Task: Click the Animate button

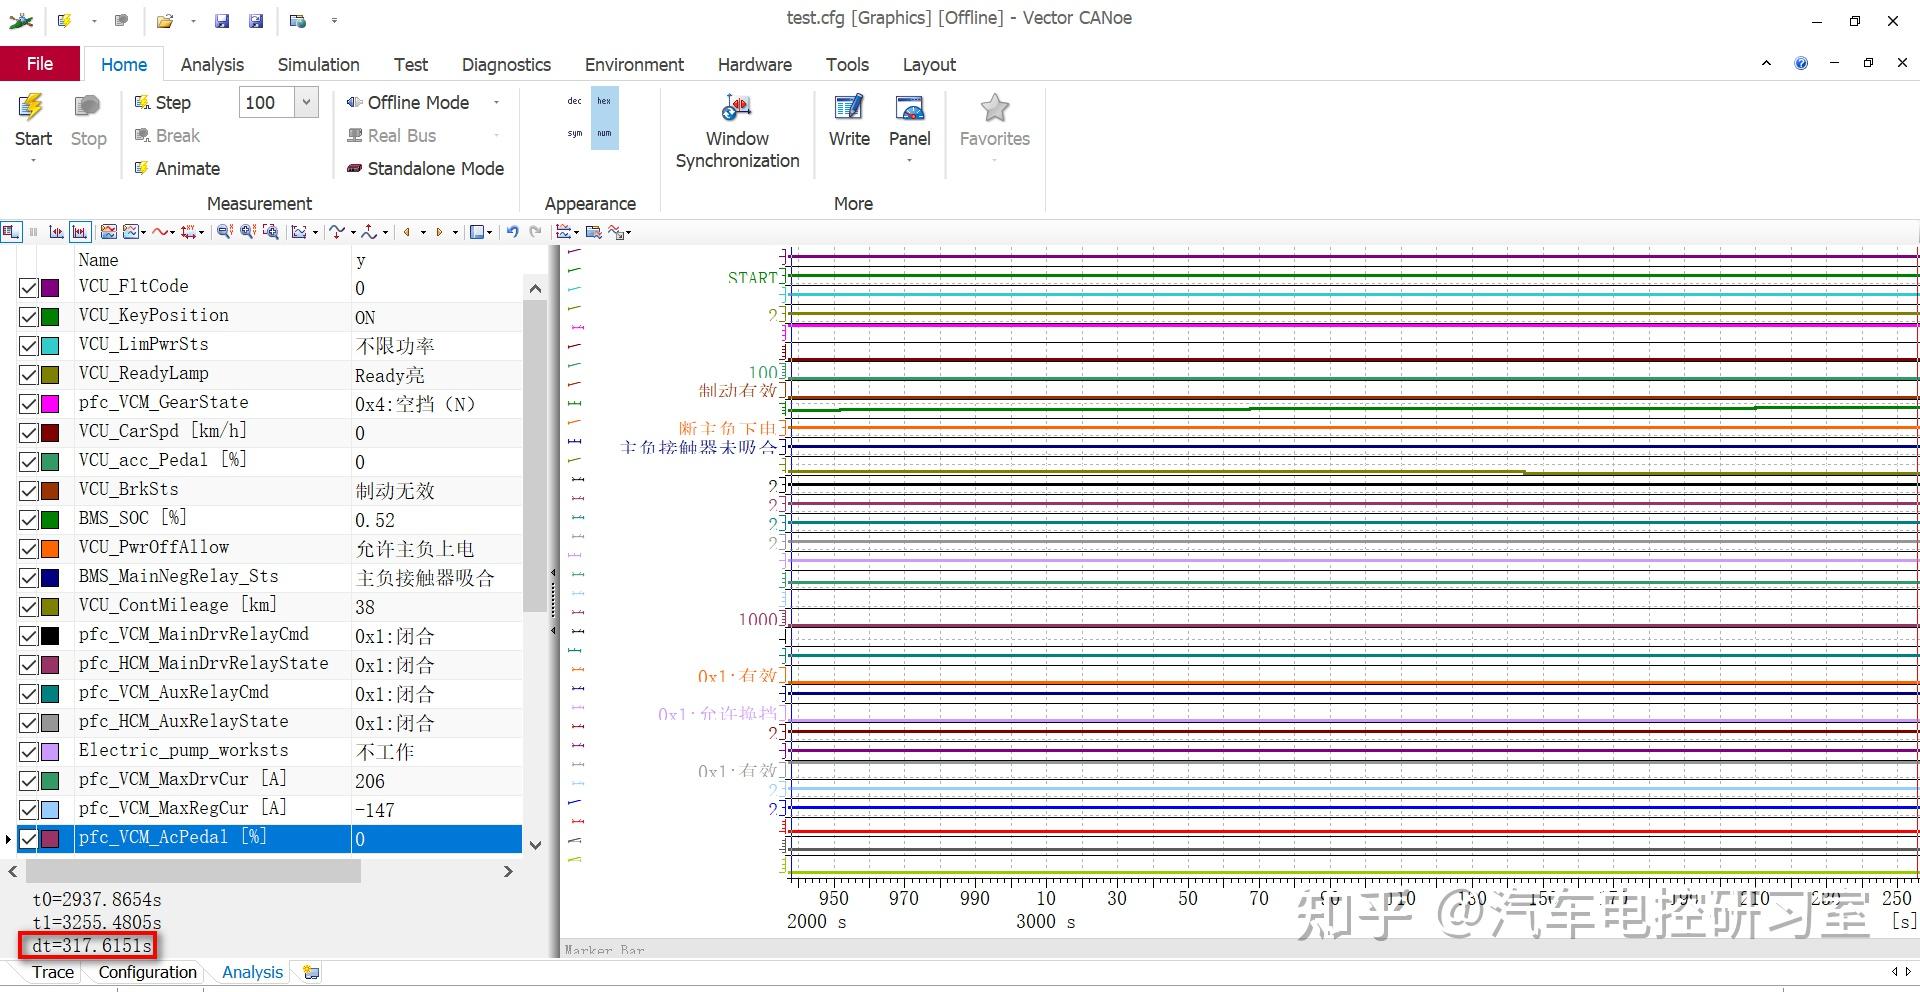Action: (x=187, y=169)
